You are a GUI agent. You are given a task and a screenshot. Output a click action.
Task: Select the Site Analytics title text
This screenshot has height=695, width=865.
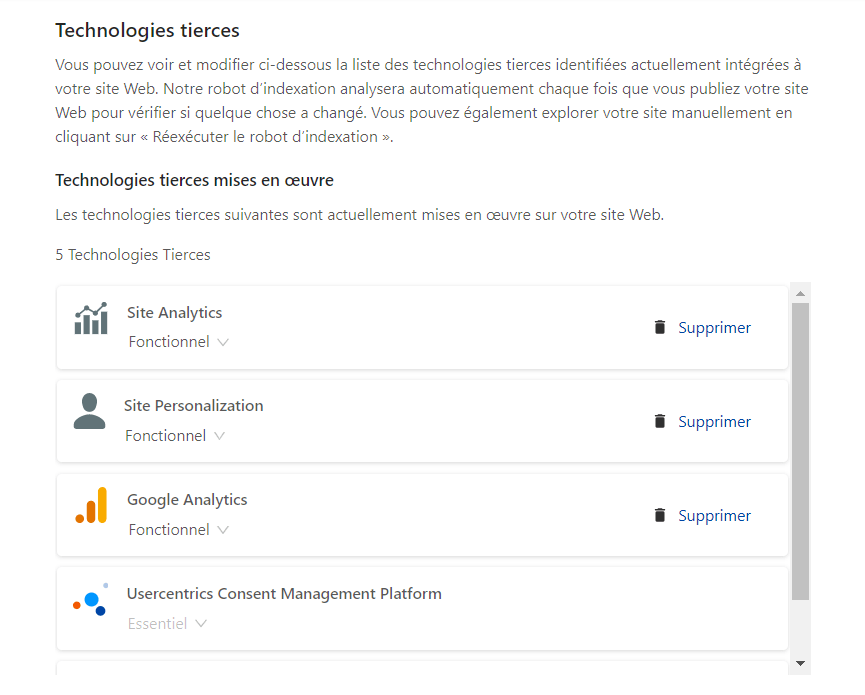click(x=174, y=313)
